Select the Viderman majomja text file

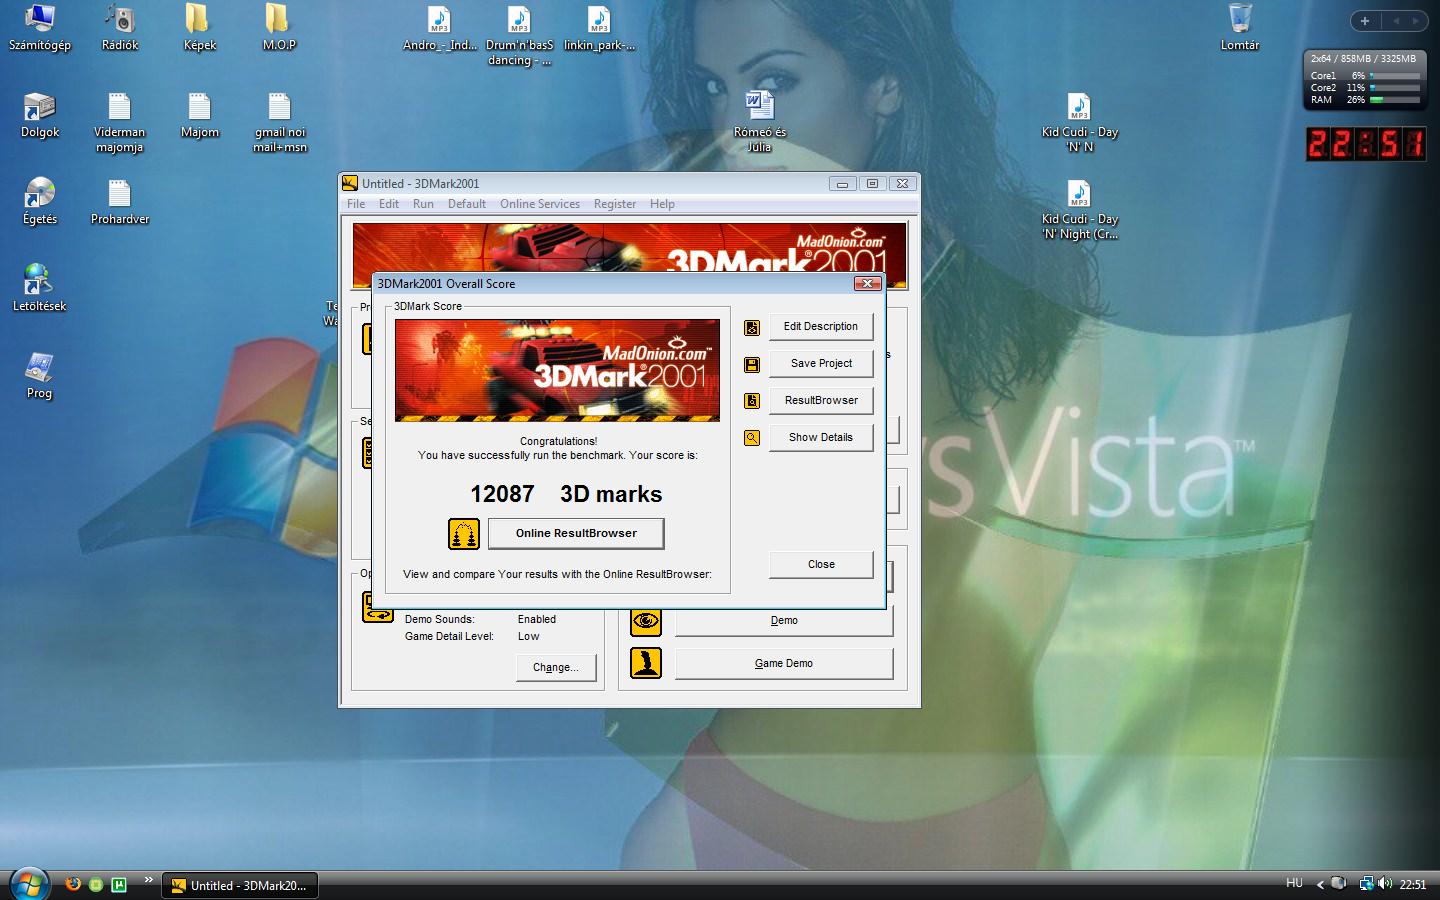point(120,122)
